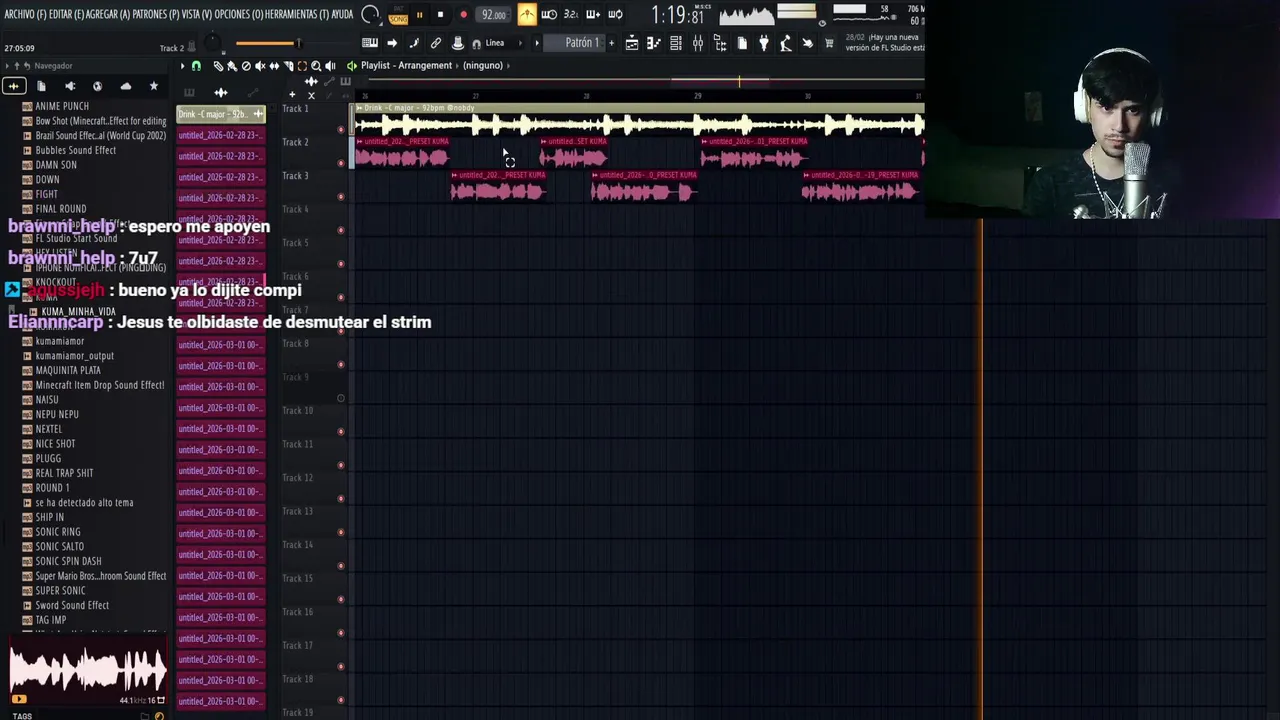Click the orange master slider in toolbar

(x=267, y=43)
